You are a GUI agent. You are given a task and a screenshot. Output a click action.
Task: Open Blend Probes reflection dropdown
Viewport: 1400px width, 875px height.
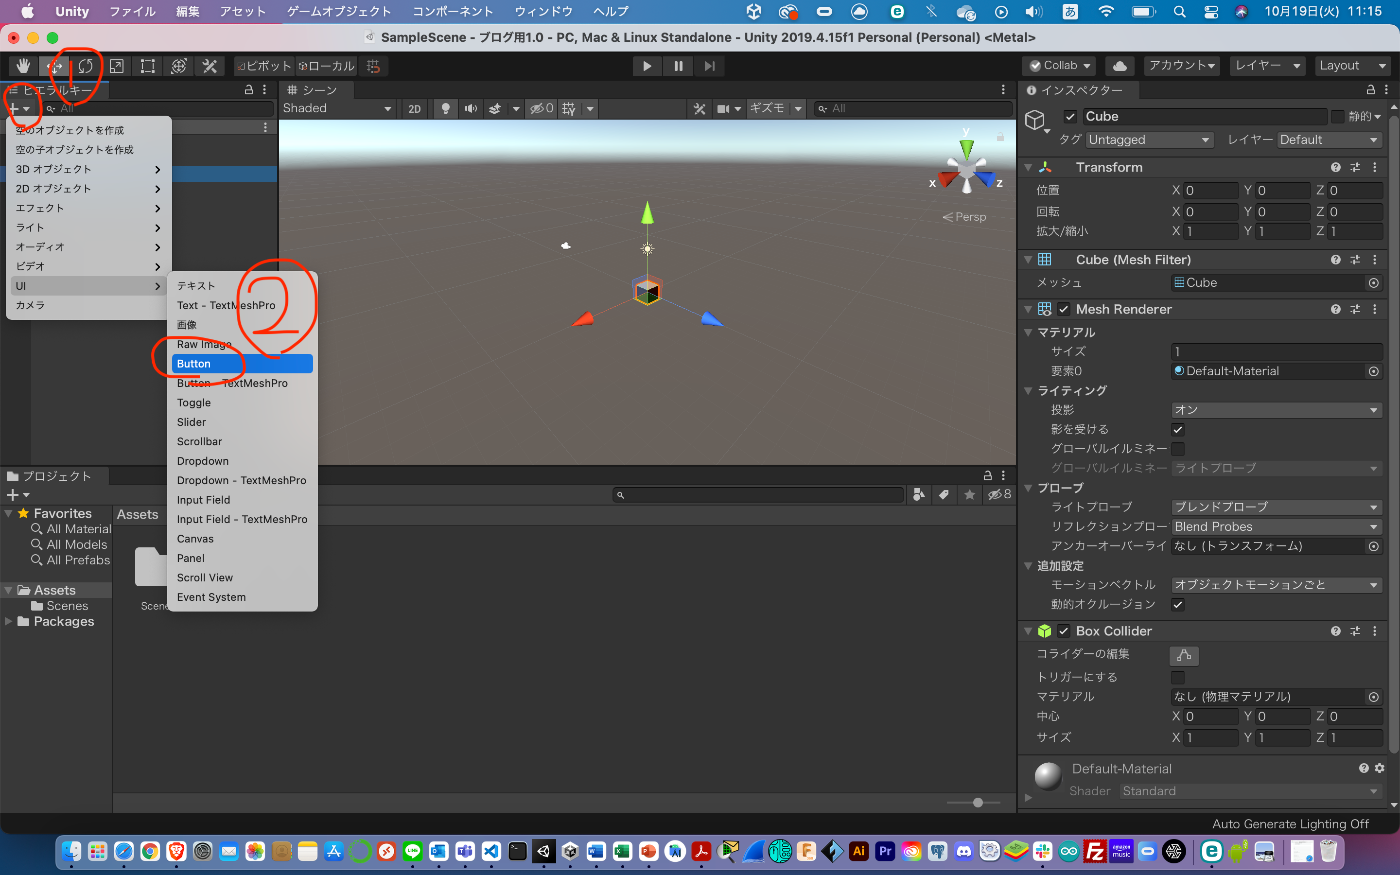1277,527
